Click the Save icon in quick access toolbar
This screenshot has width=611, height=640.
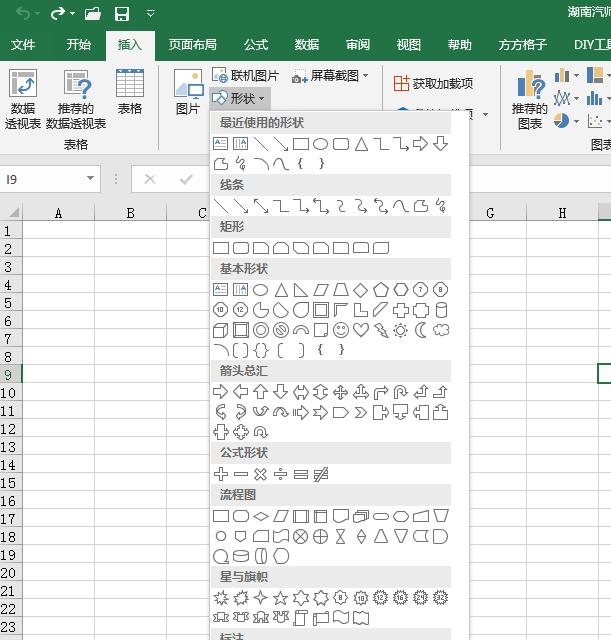point(122,14)
